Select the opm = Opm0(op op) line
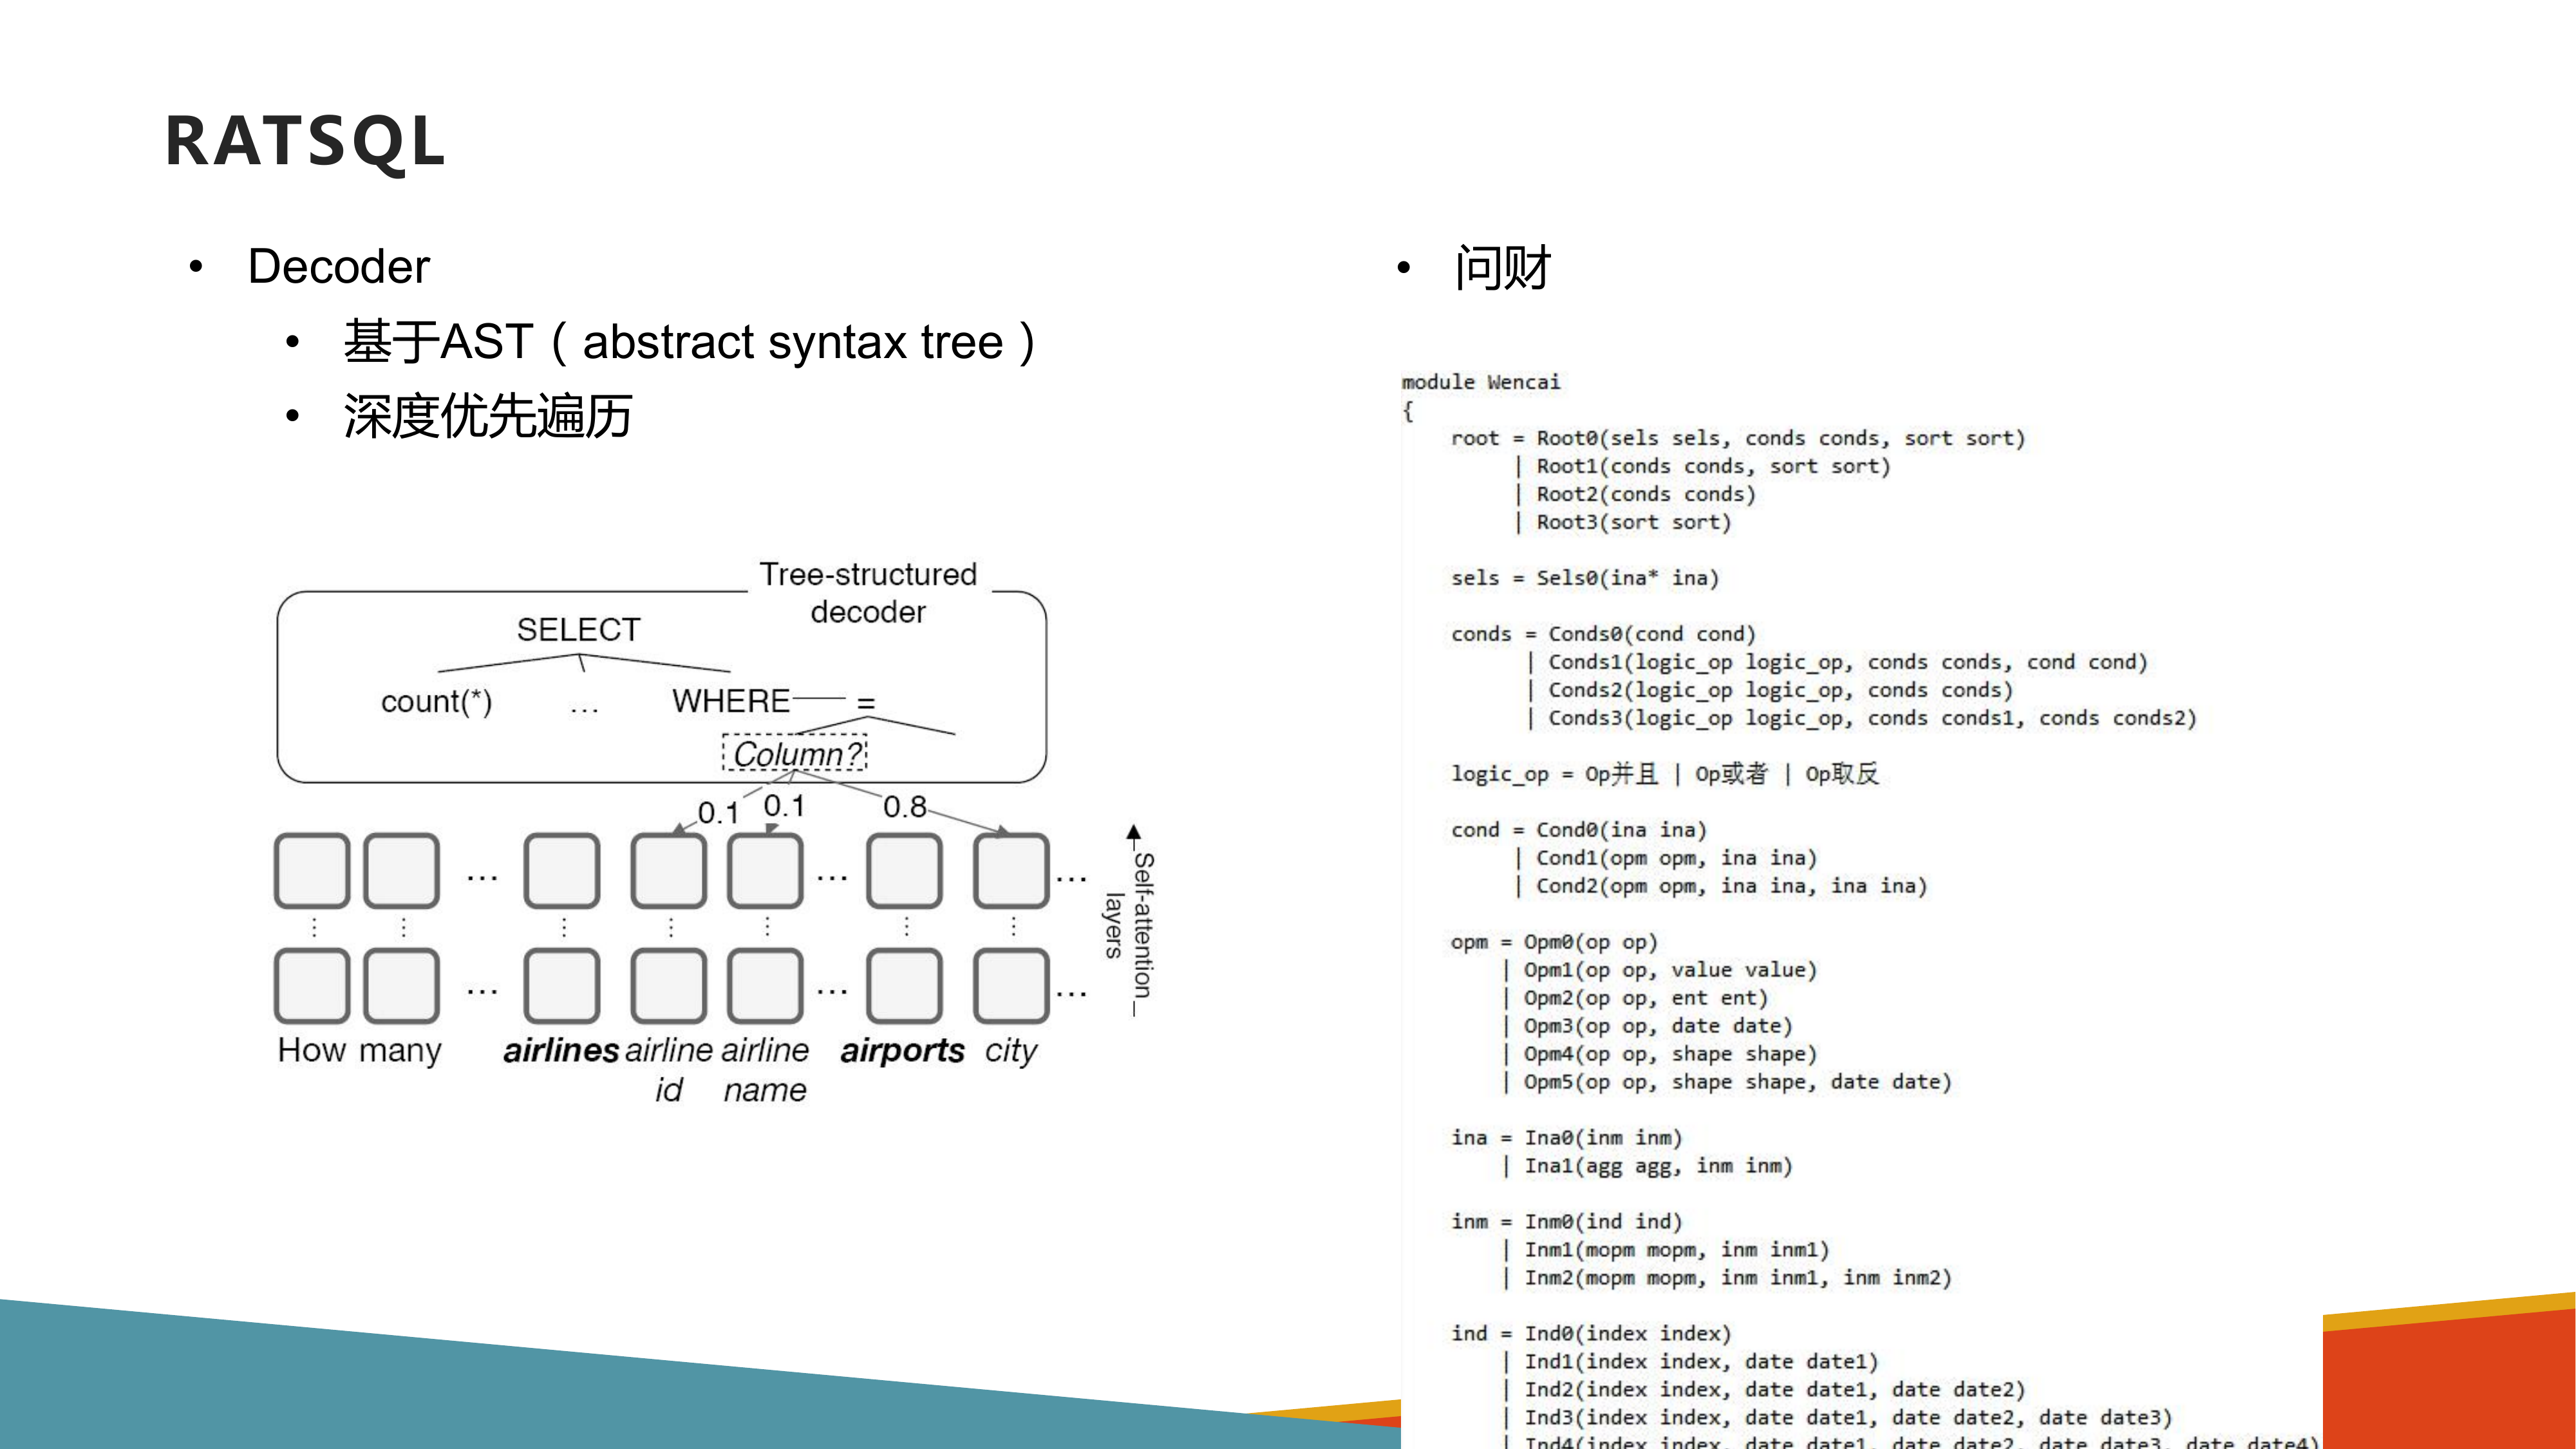2576x1449 pixels. pyautogui.click(x=1554, y=942)
